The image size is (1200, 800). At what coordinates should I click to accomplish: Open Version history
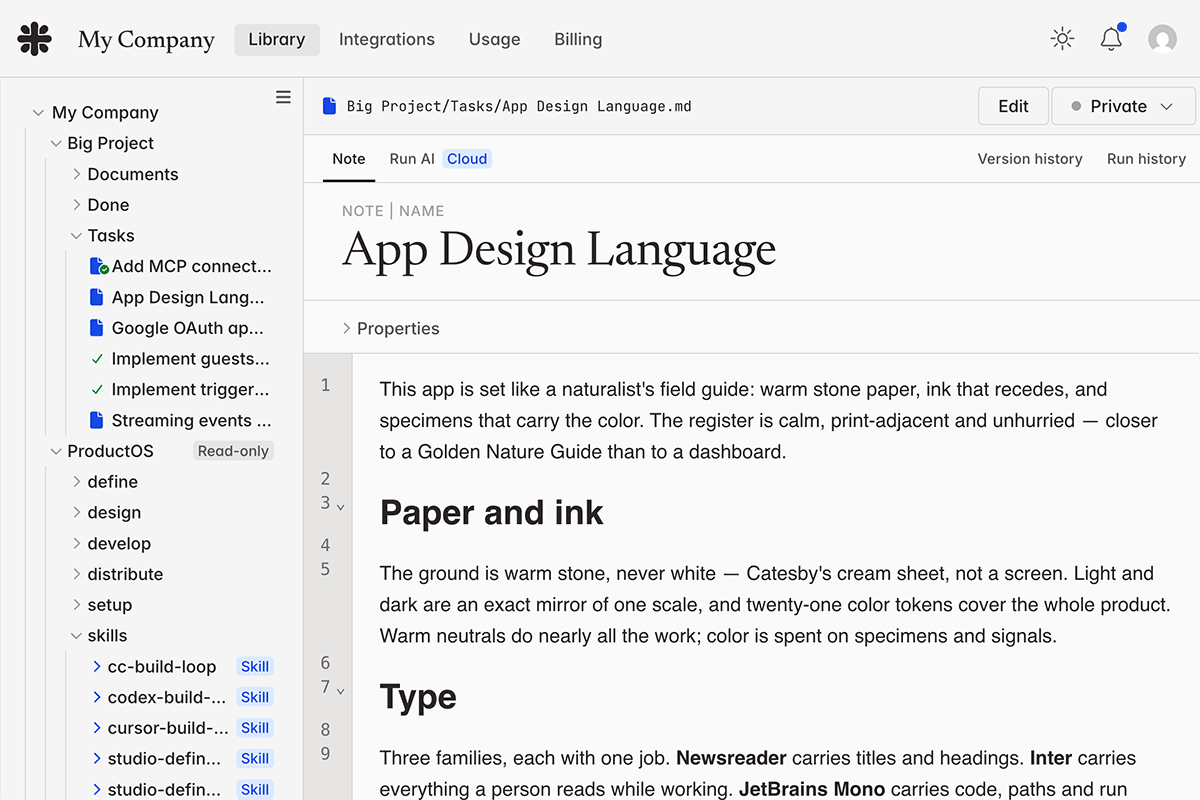[x=1030, y=159]
